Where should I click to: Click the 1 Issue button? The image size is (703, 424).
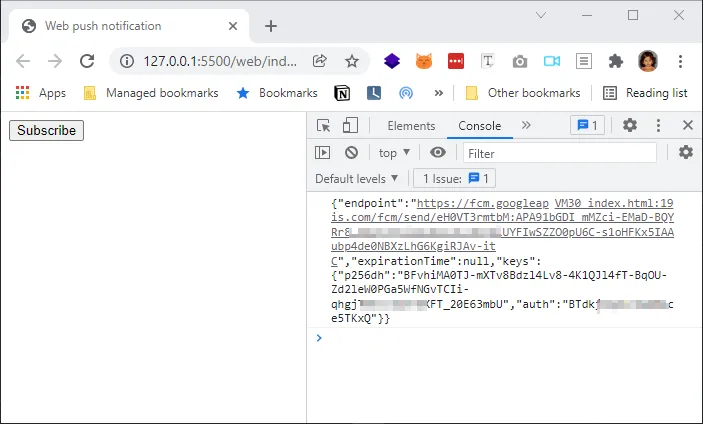455,178
